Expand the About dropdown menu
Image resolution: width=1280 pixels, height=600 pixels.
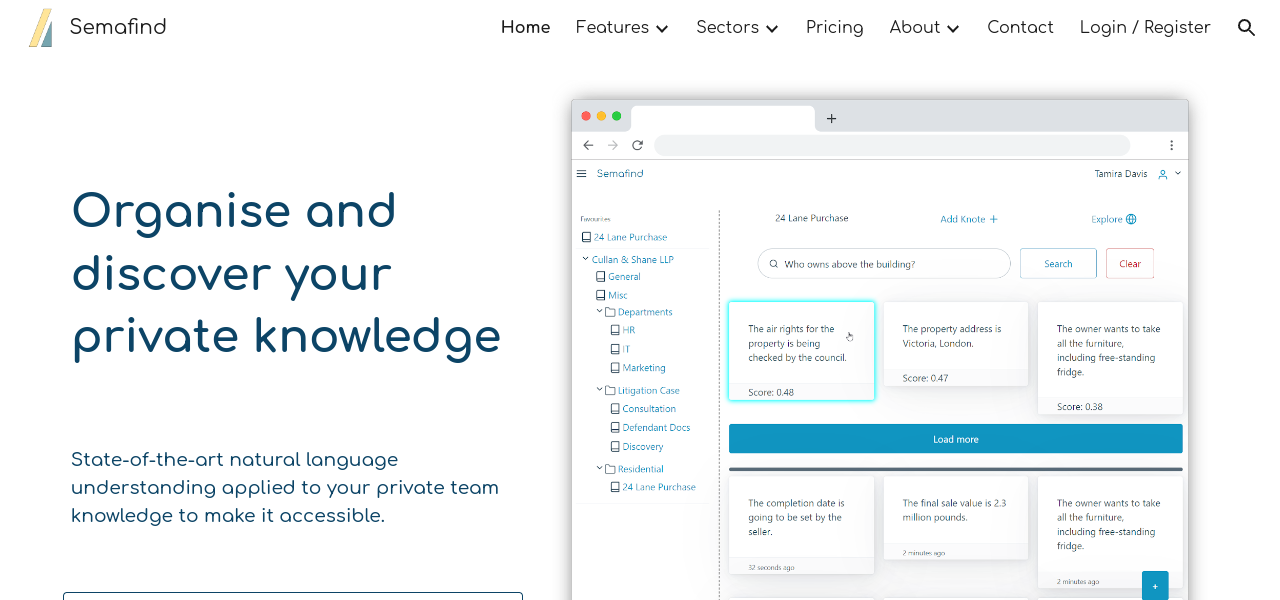point(924,28)
